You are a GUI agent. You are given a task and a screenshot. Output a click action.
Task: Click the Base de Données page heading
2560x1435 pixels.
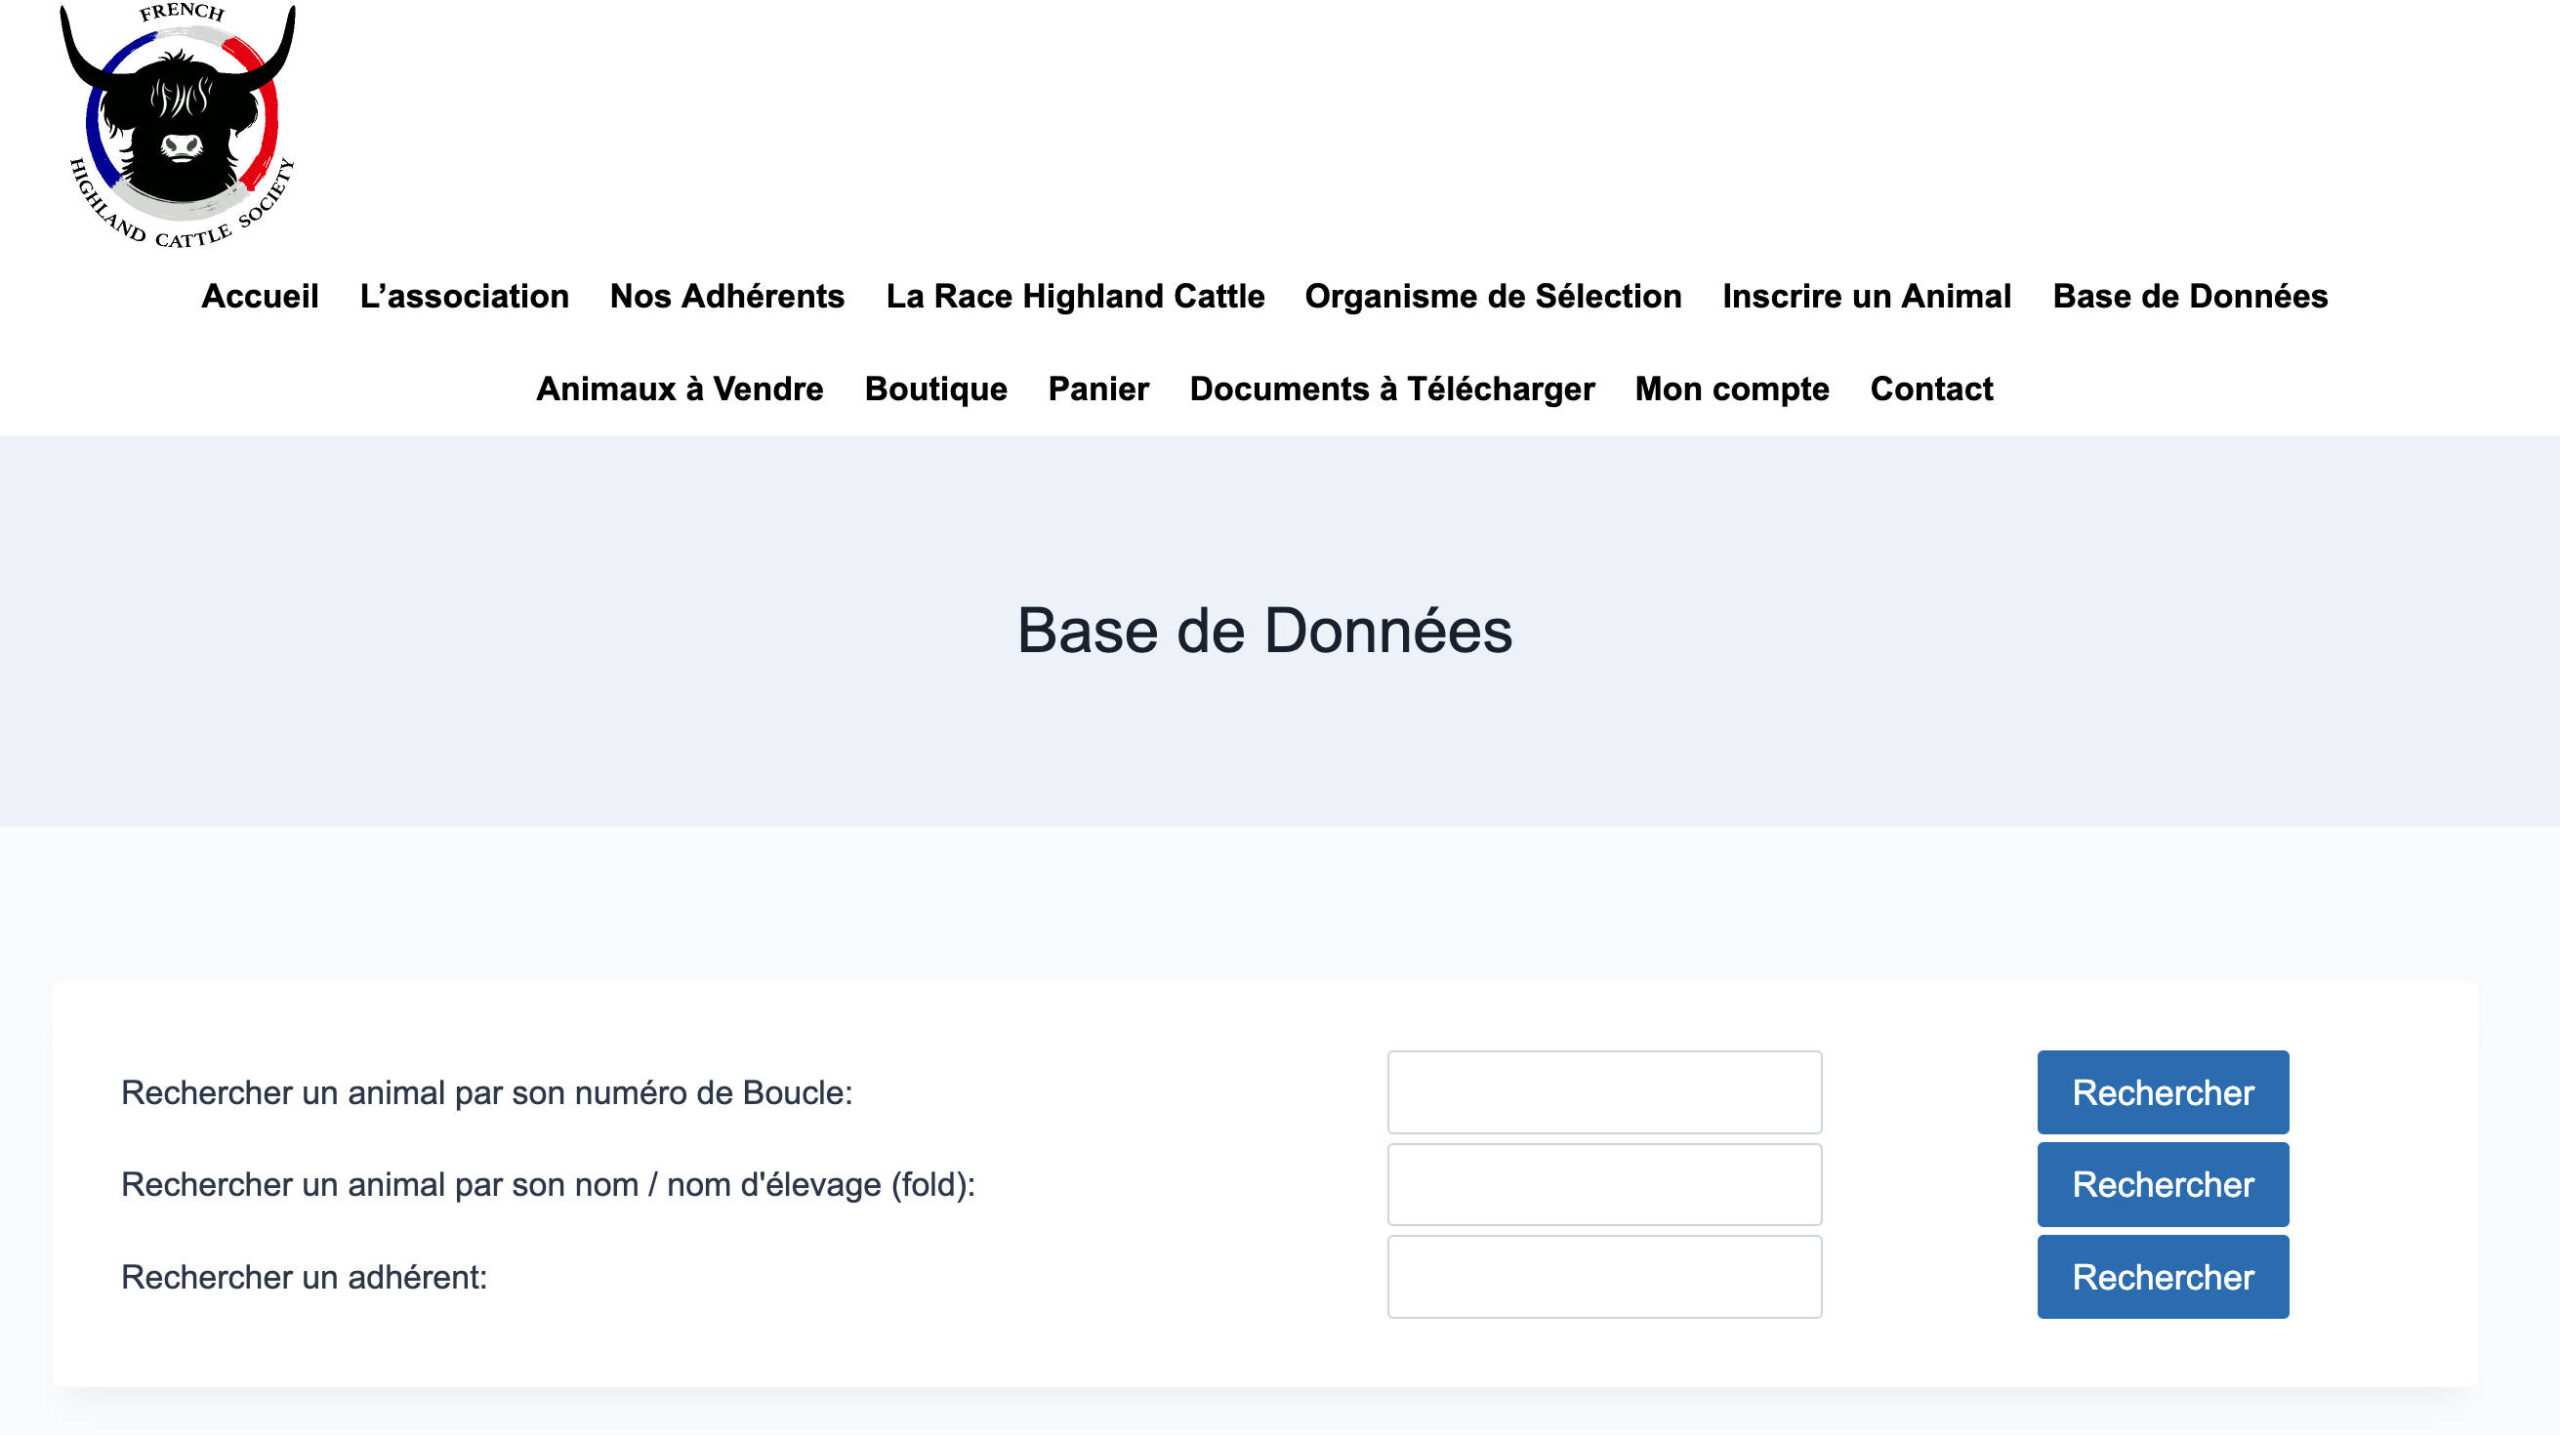point(1265,631)
